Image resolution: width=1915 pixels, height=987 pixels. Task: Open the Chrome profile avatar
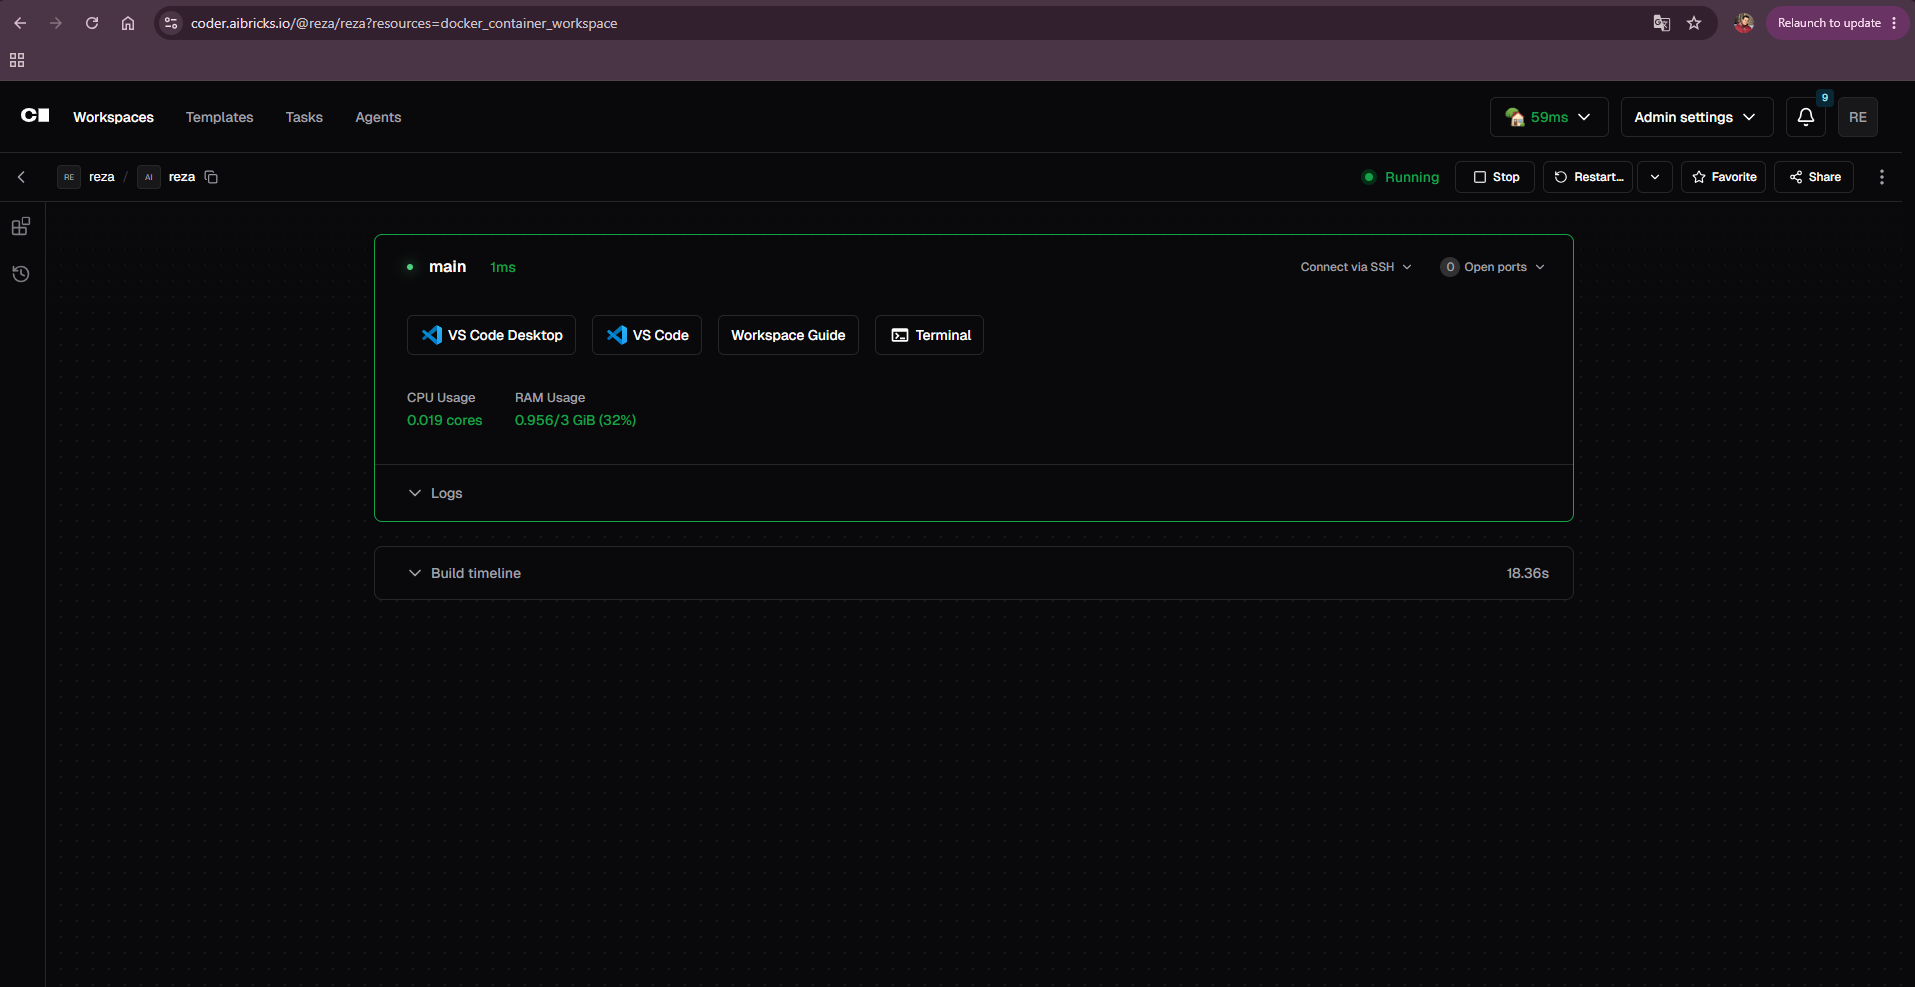pos(1744,23)
